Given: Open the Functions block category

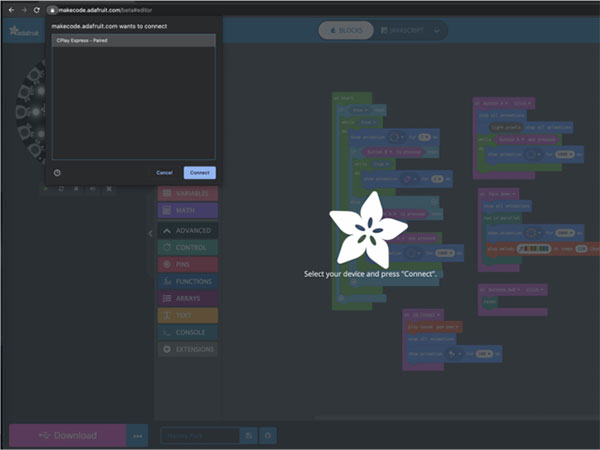Looking at the screenshot, I should click(187, 281).
